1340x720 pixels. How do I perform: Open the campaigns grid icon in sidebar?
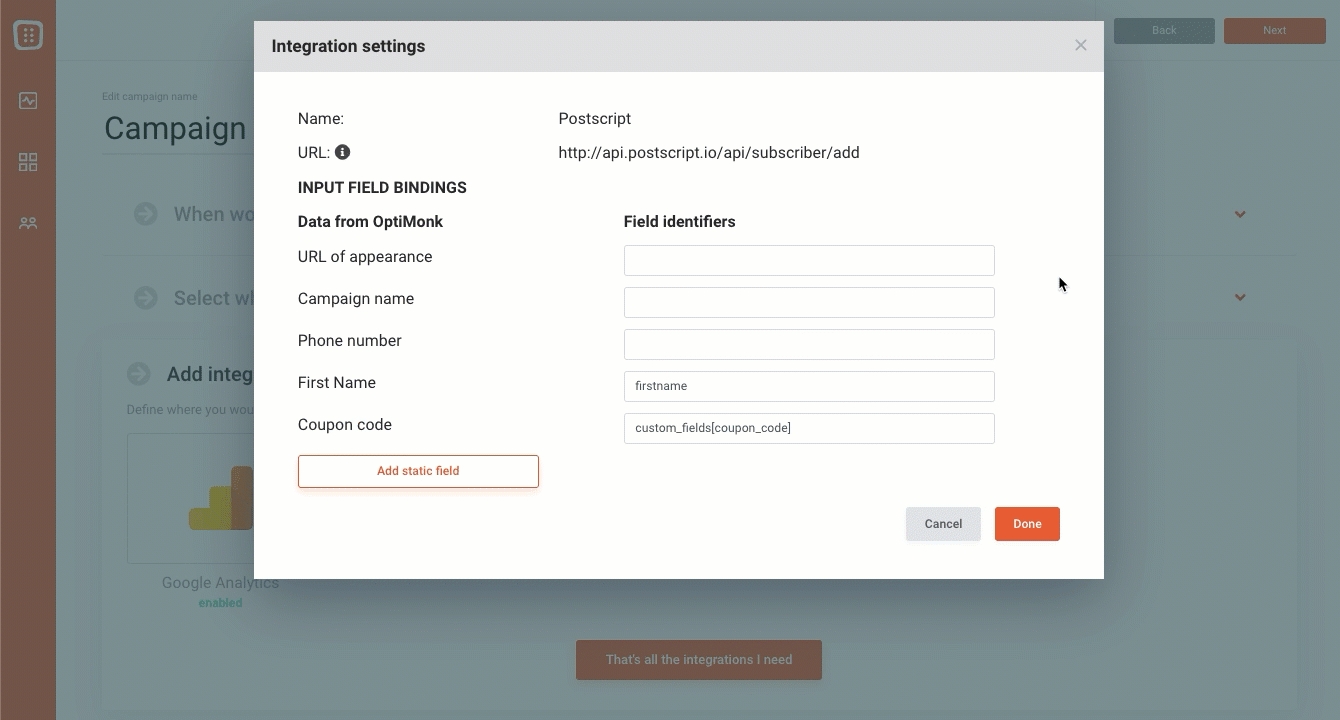[x=28, y=162]
